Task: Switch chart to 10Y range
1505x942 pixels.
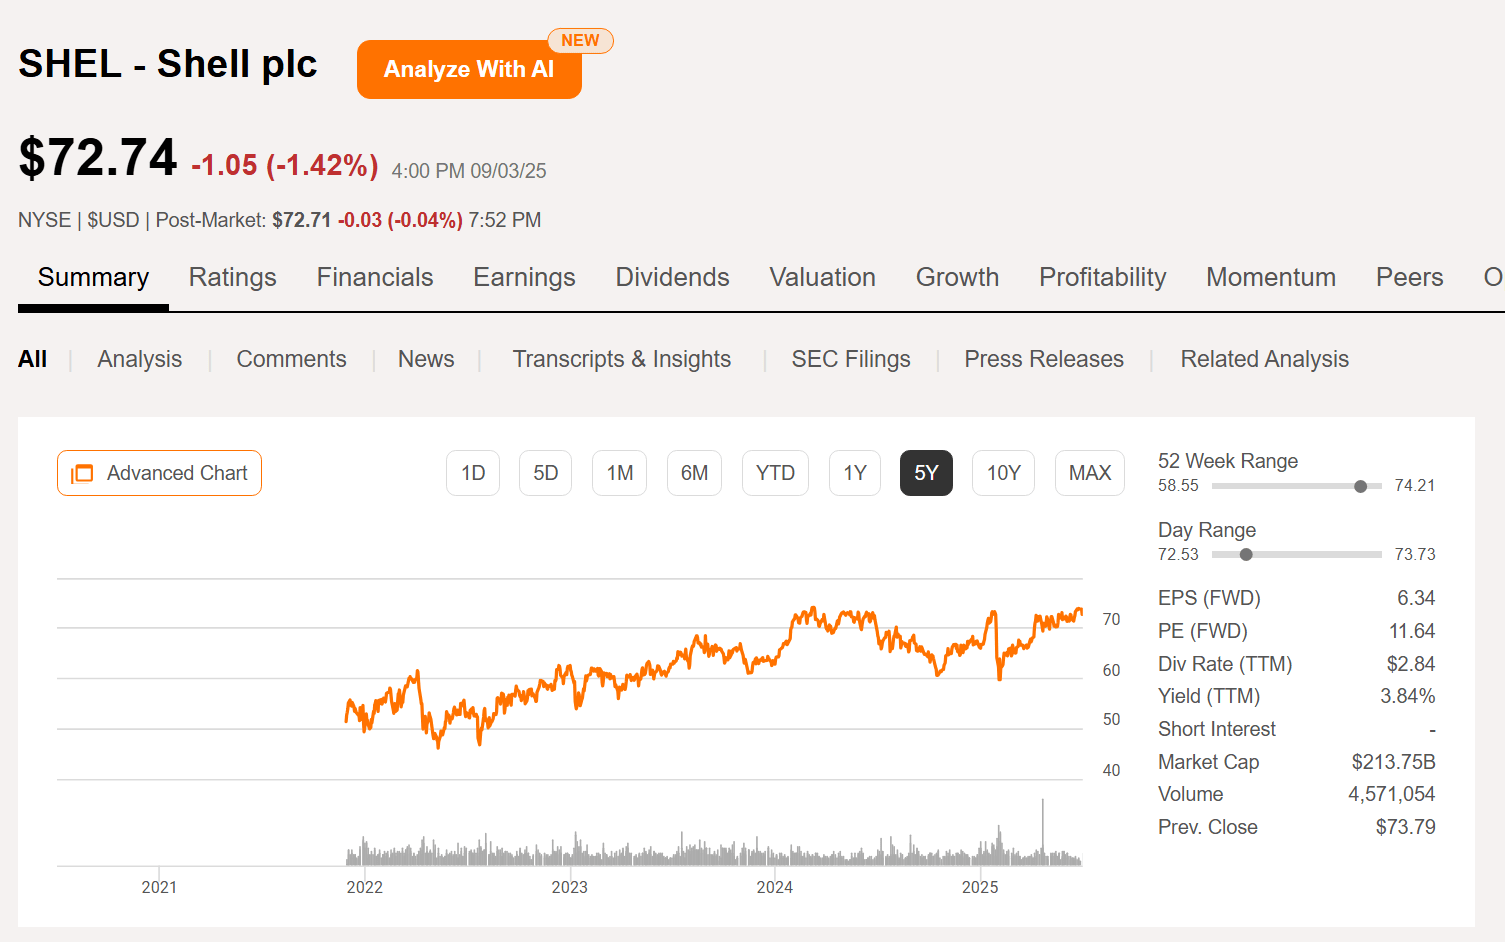Action: click(1003, 473)
